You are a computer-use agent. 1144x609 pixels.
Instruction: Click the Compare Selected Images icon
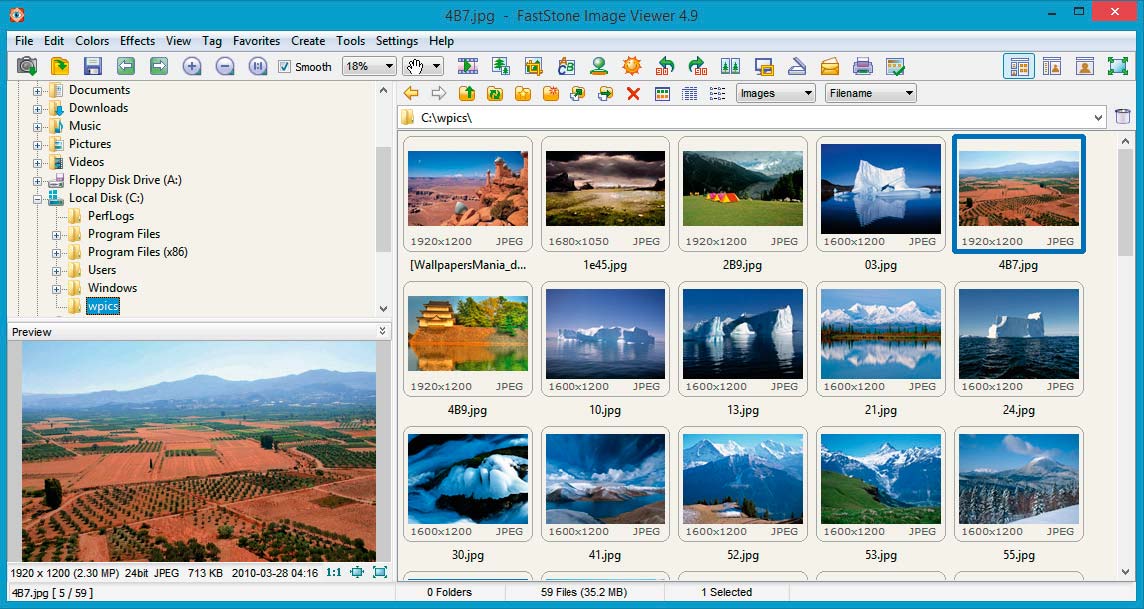tap(730, 66)
